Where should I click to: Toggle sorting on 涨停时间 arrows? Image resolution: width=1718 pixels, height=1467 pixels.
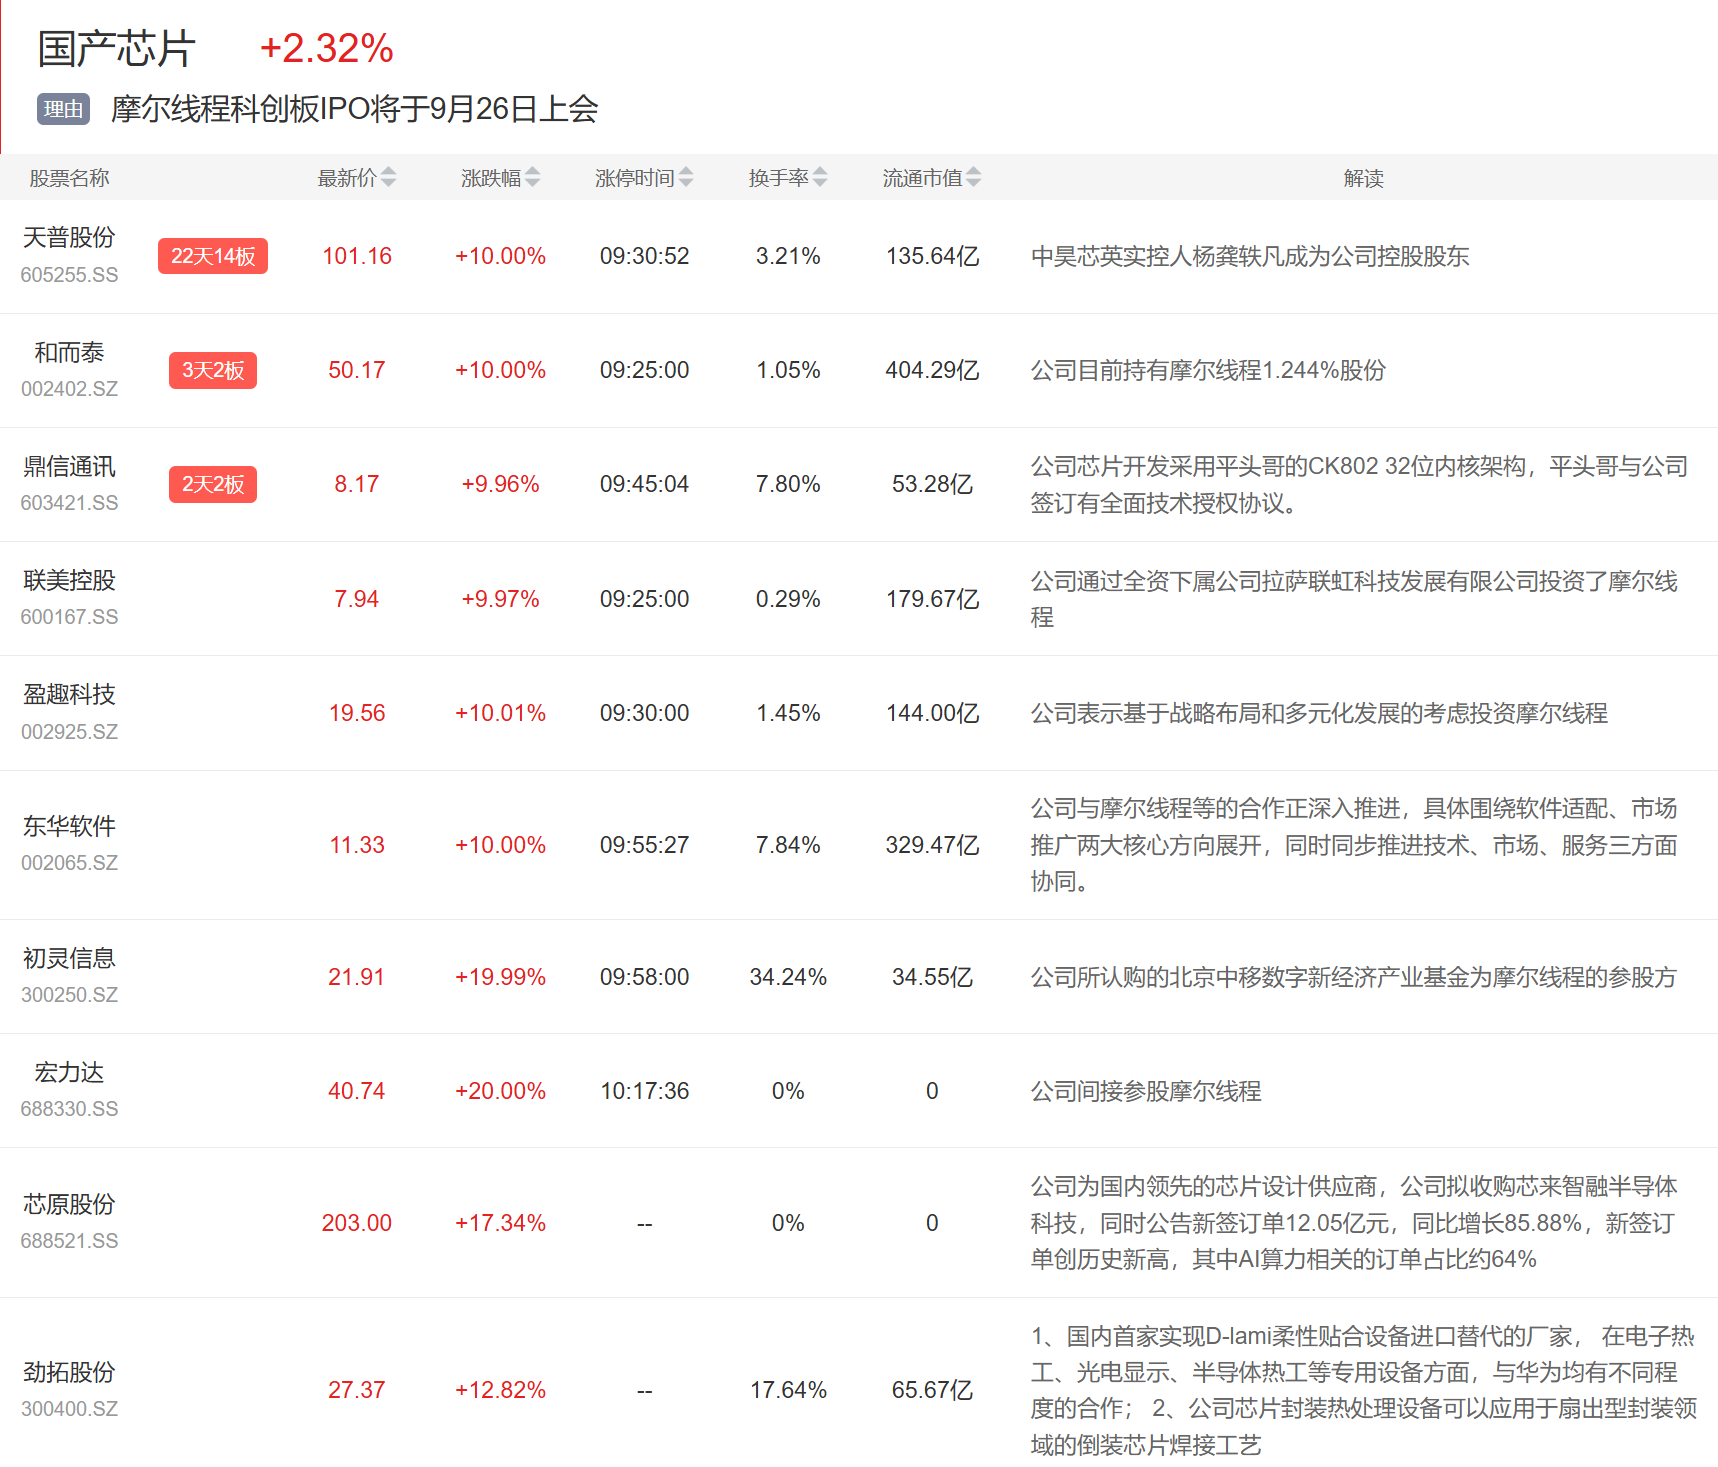pos(686,178)
